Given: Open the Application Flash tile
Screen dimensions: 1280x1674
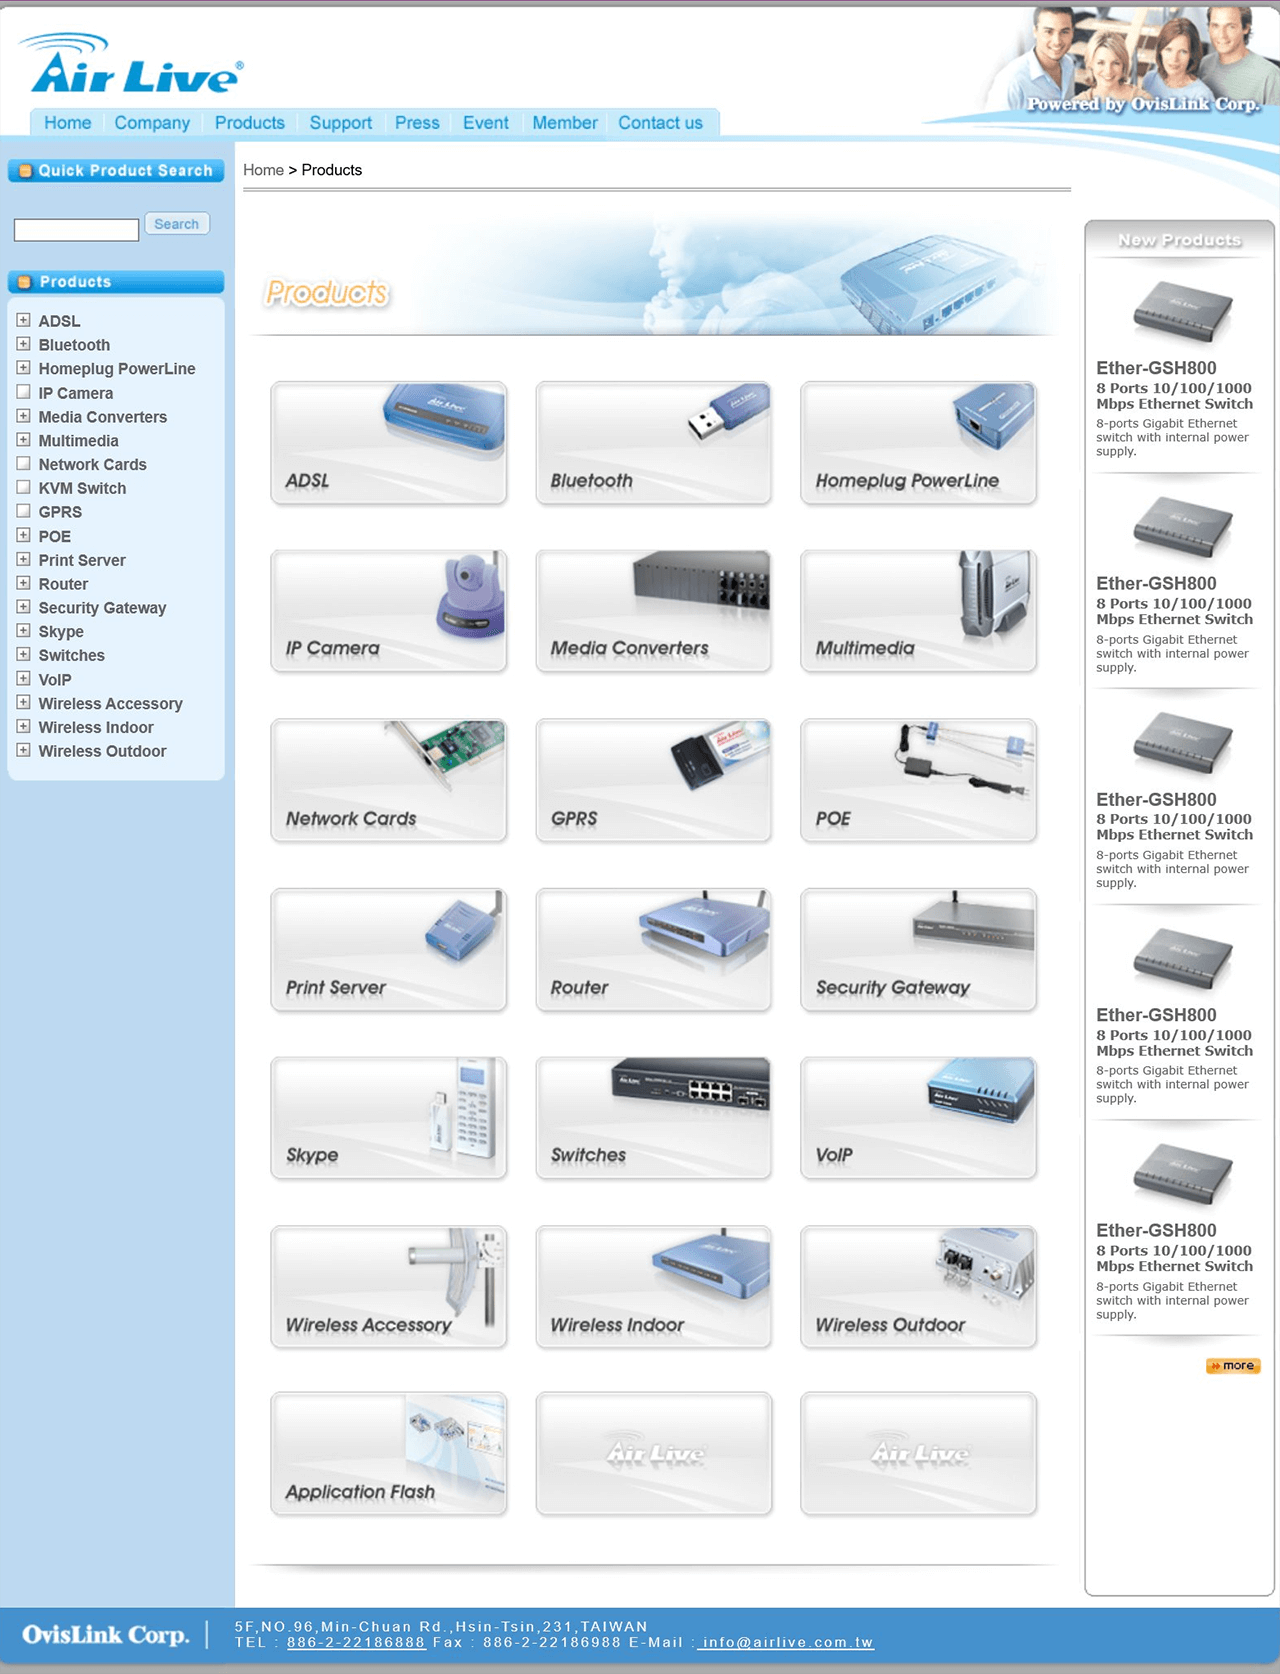Looking at the screenshot, I should 388,1454.
